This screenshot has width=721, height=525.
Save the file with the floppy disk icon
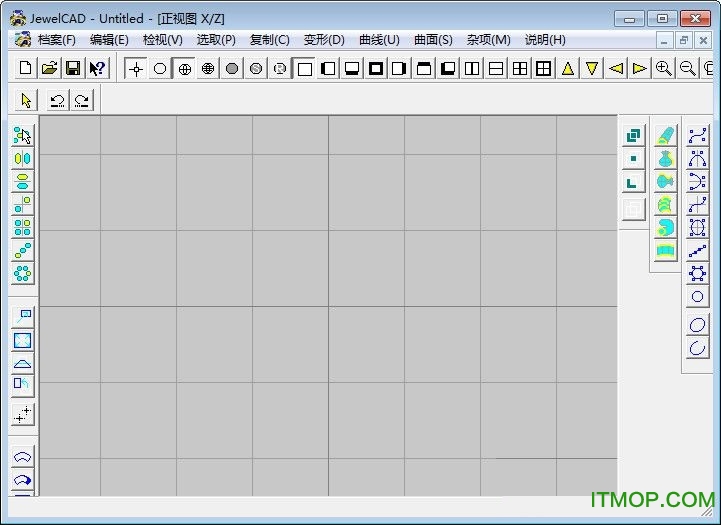point(74,68)
